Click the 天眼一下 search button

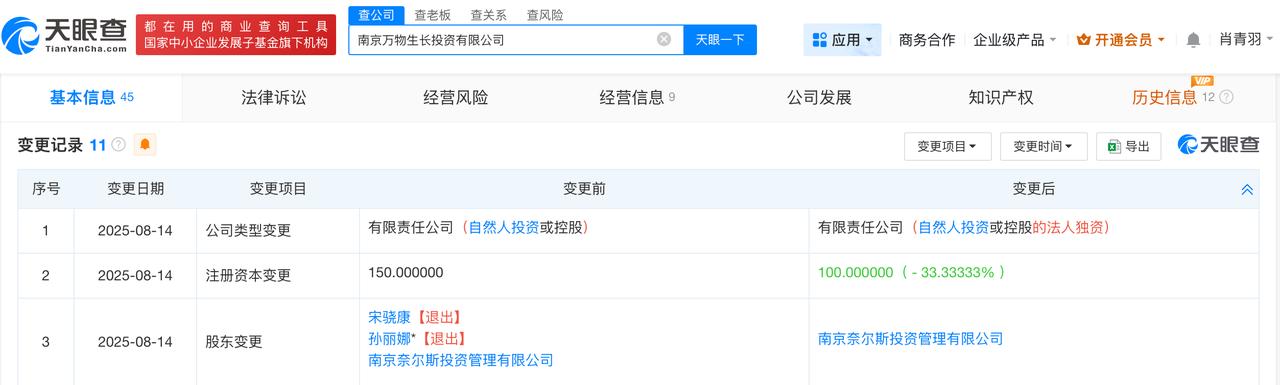[x=720, y=40]
